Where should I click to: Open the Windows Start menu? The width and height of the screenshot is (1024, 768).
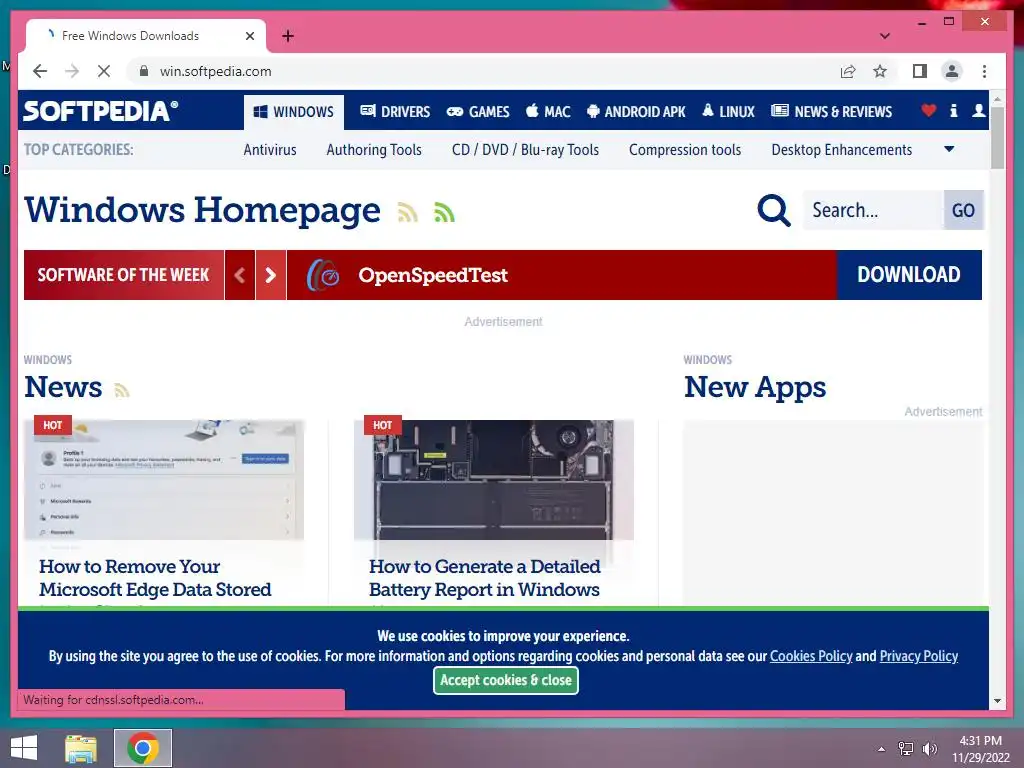pyautogui.click(x=24, y=748)
